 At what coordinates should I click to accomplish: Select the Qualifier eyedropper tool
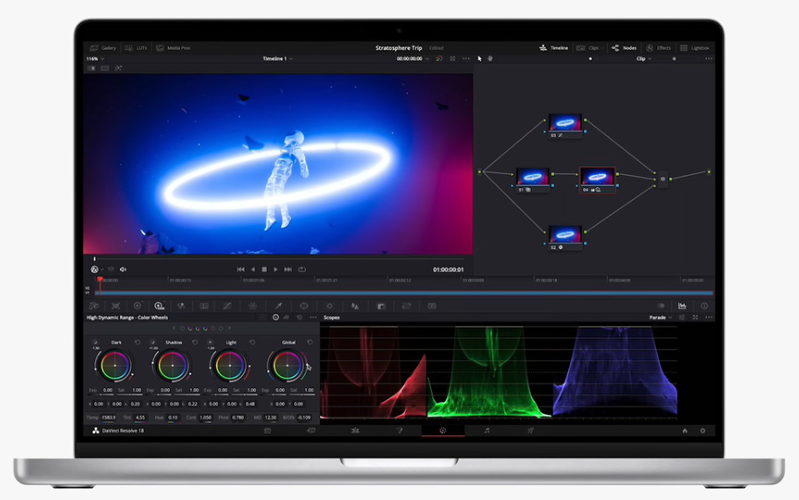279,306
